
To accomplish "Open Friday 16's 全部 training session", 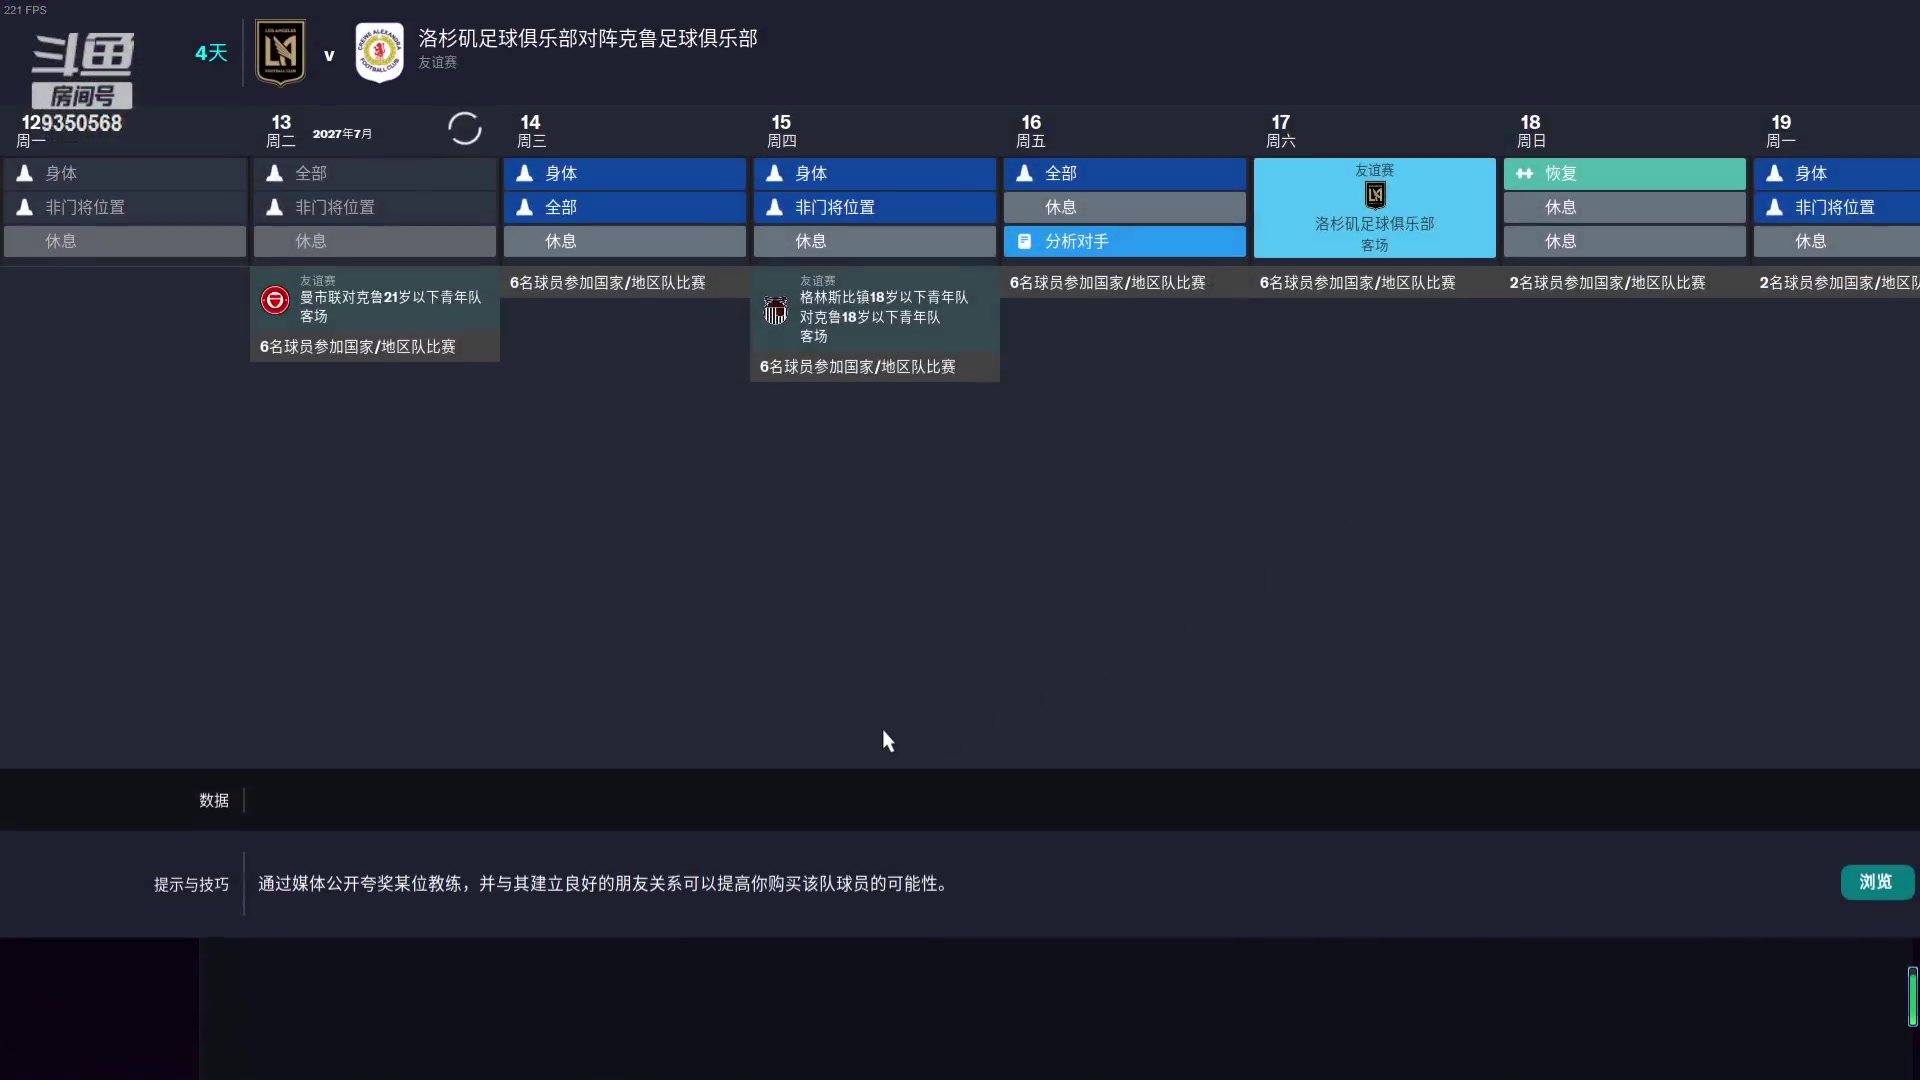I will tap(1125, 173).
